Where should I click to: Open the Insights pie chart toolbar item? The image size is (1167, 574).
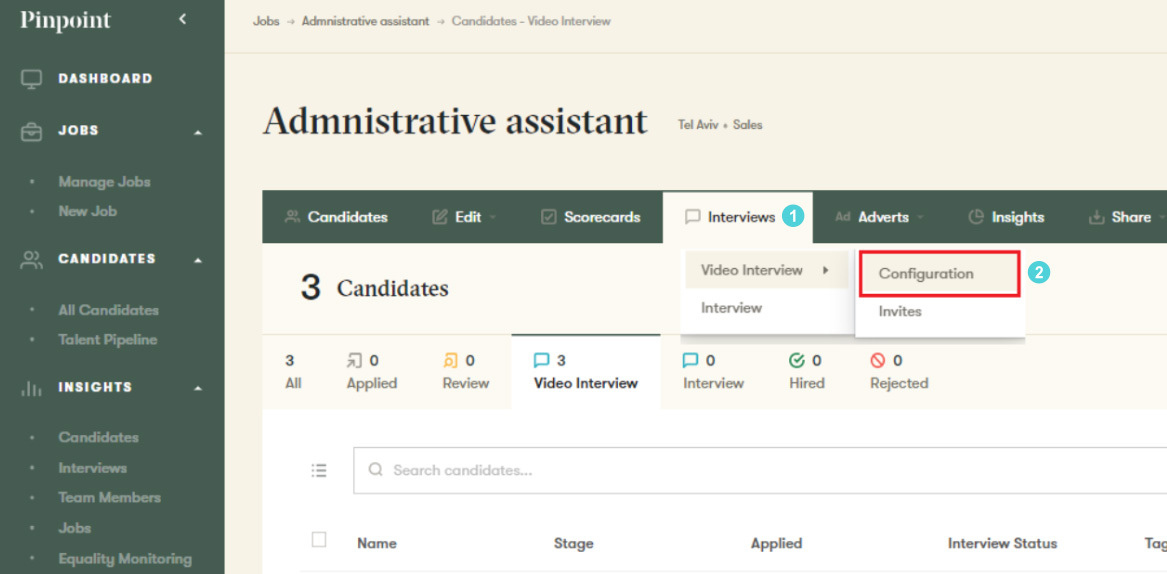1006,217
